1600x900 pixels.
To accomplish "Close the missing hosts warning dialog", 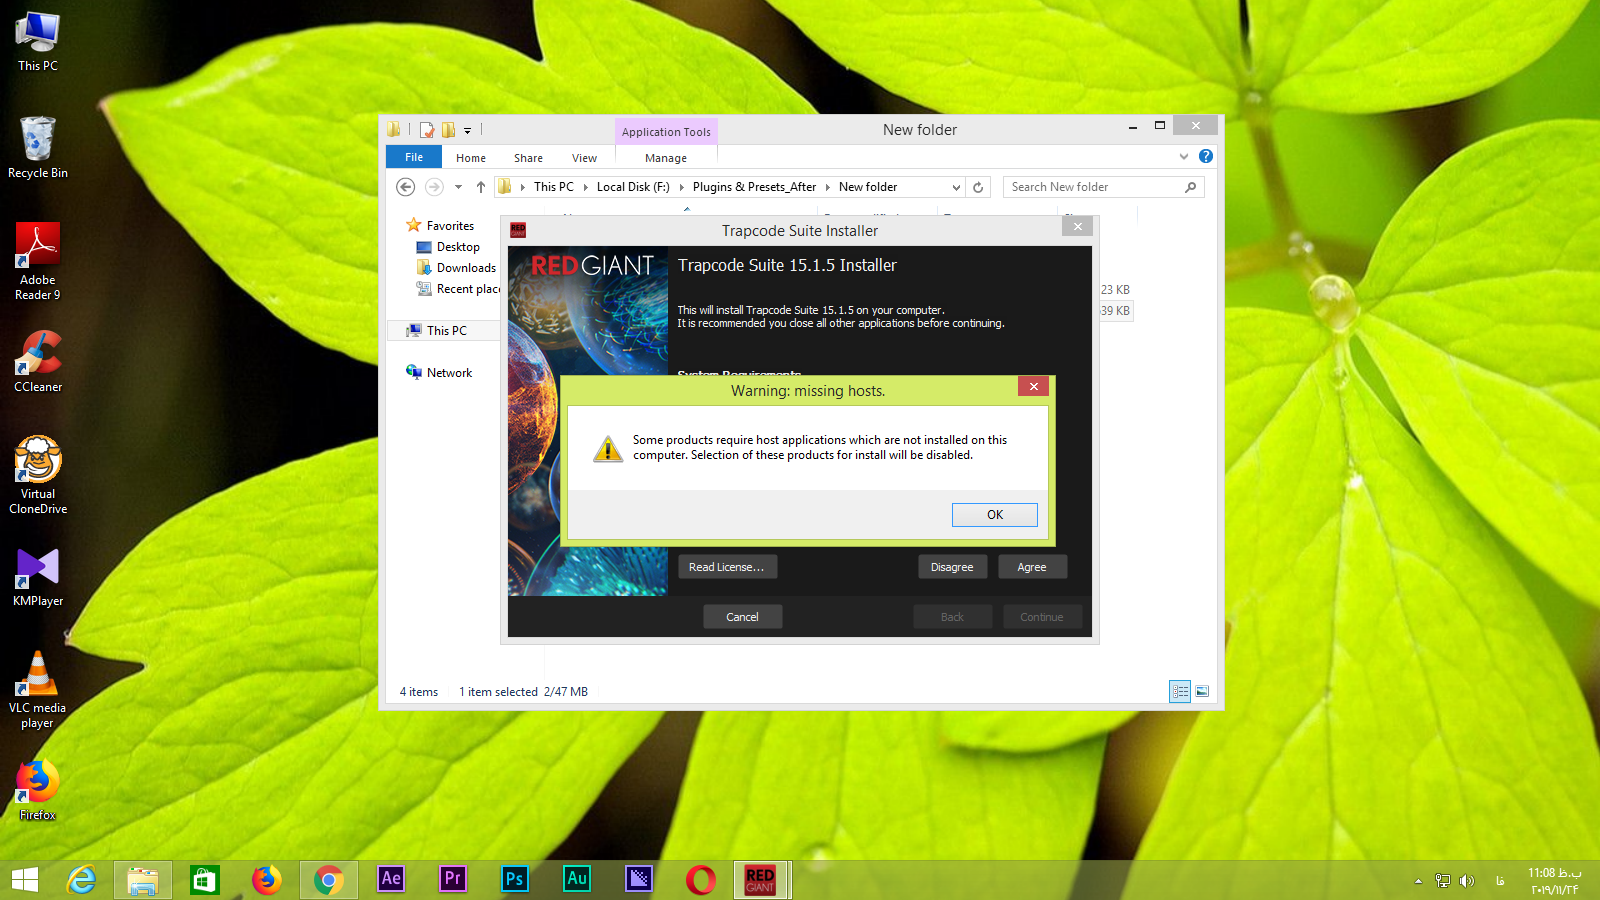I will 1033,386.
